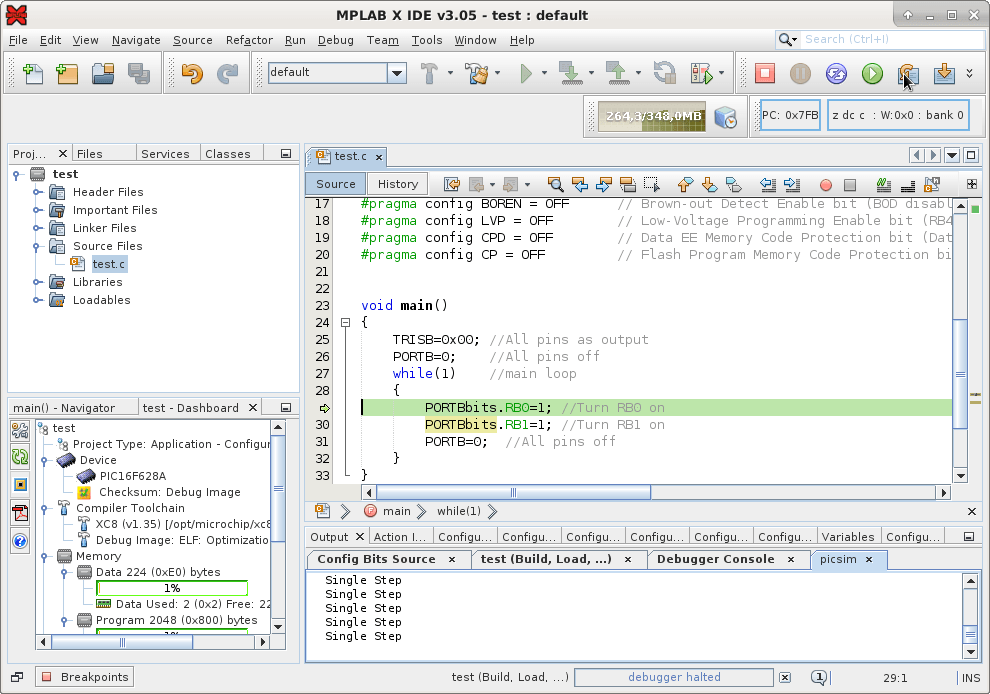This screenshot has width=990, height=694.
Task: Click the Comment icon in editor toolbar
Action: [883, 184]
